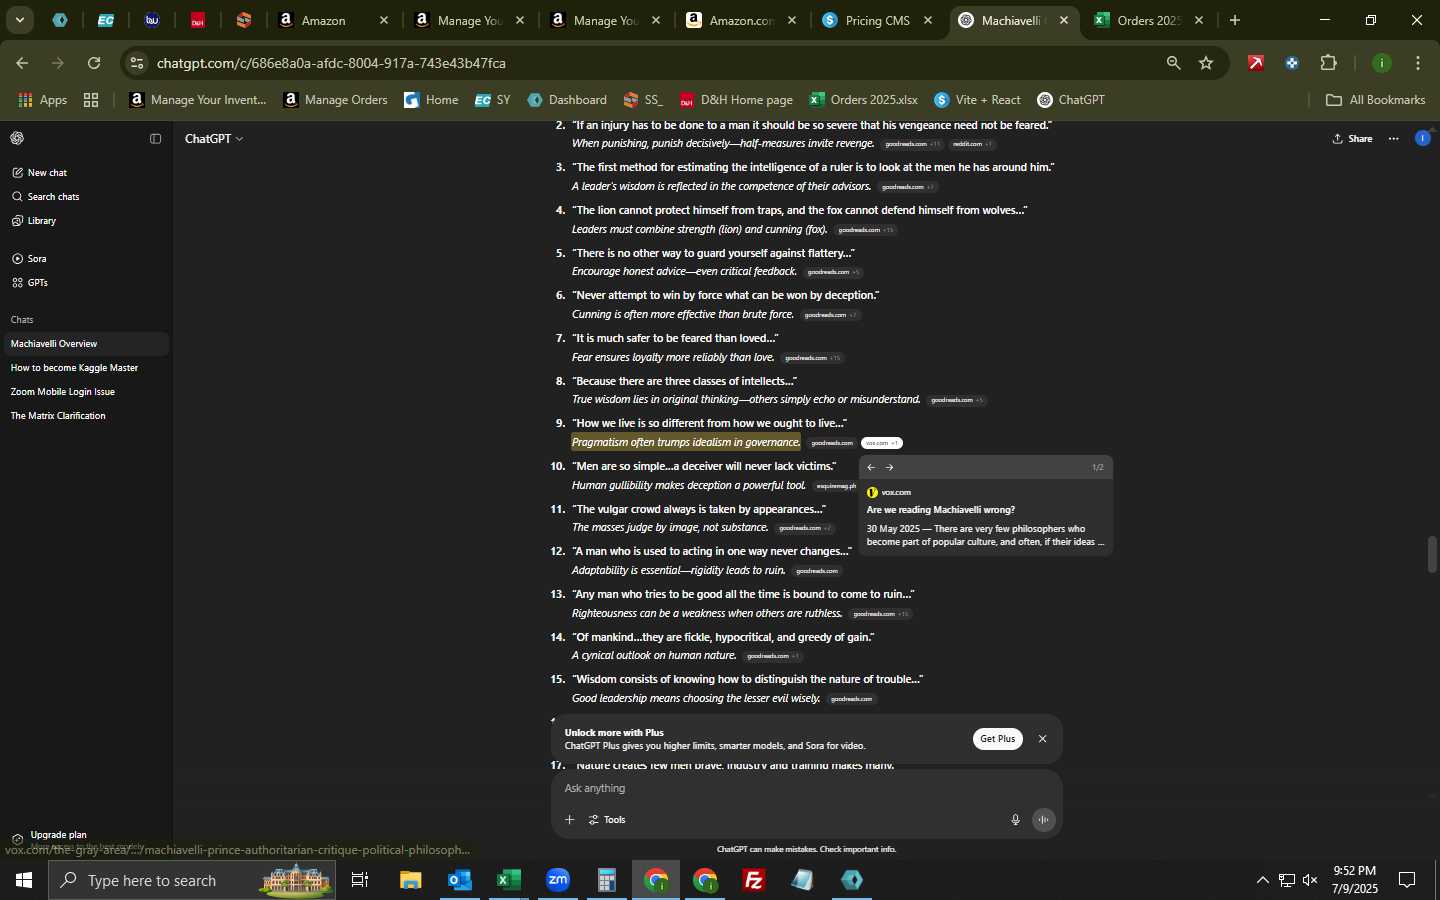The width and height of the screenshot is (1440, 900).
Task: Open Excel from taskbar
Action: tap(509, 880)
